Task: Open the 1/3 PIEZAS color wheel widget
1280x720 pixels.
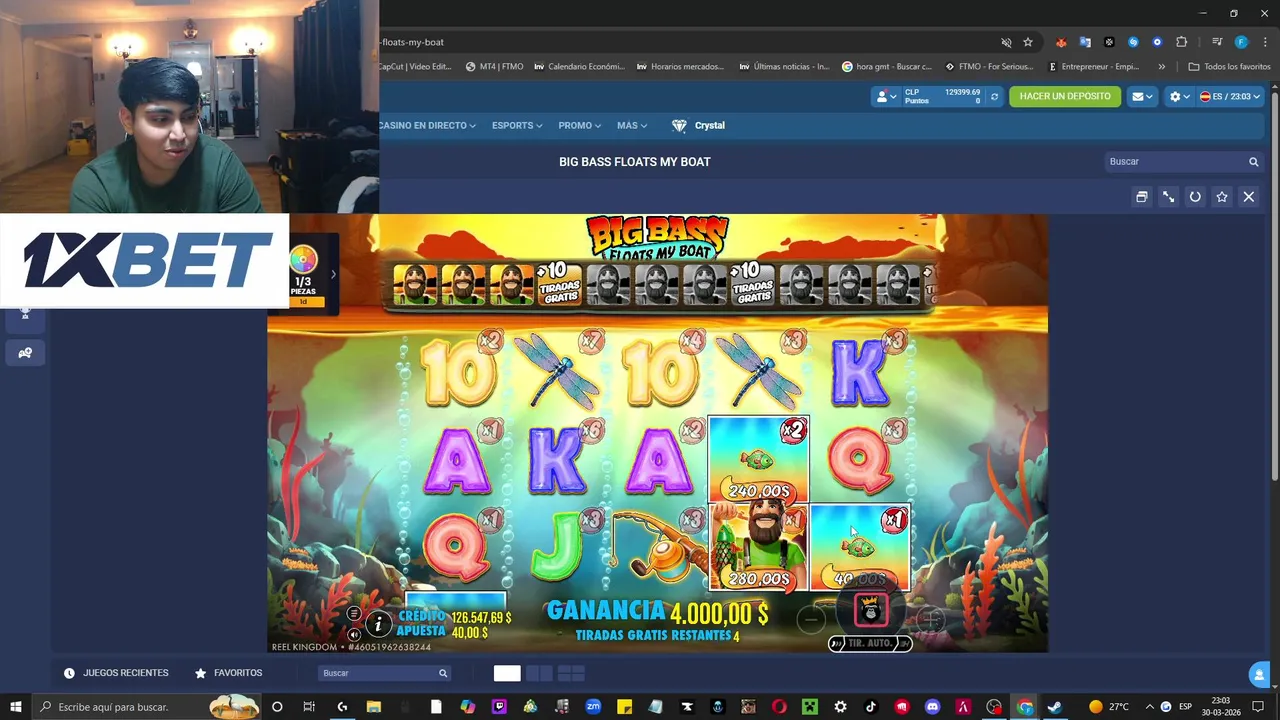Action: [303, 272]
